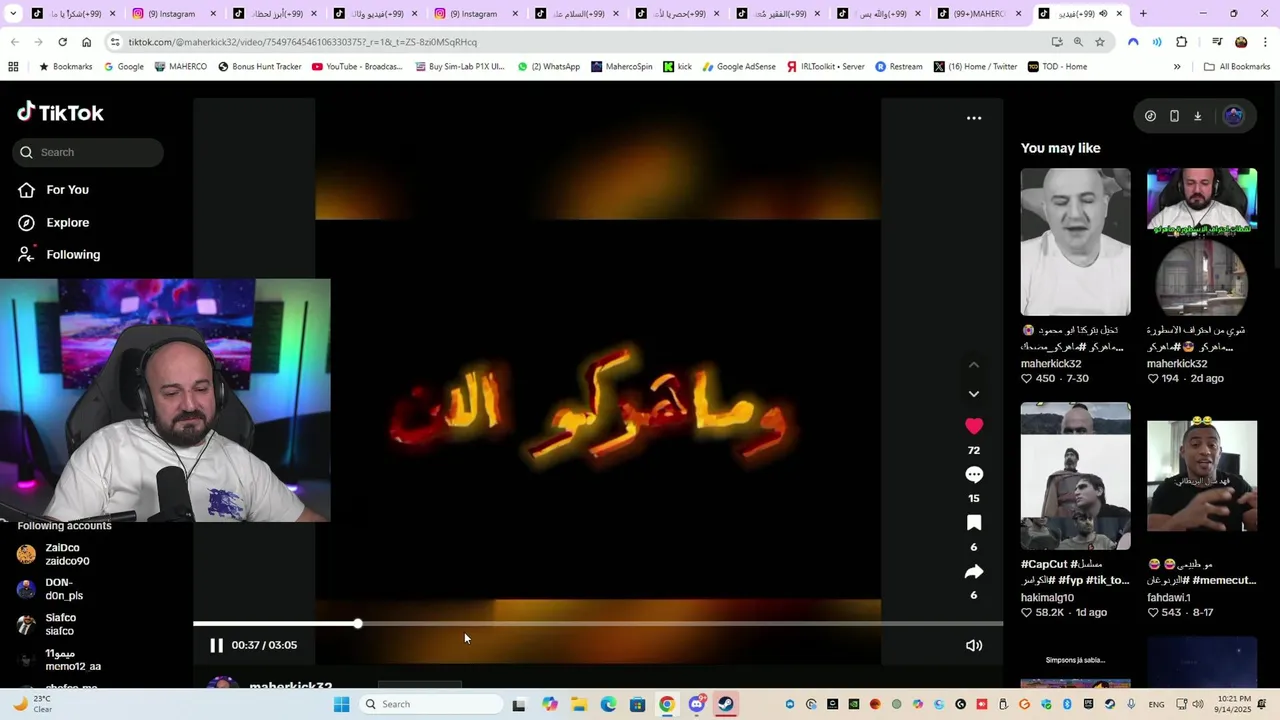The image size is (1280, 720).
Task: Open Google AdSense bookmark
Action: pos(739,67)
